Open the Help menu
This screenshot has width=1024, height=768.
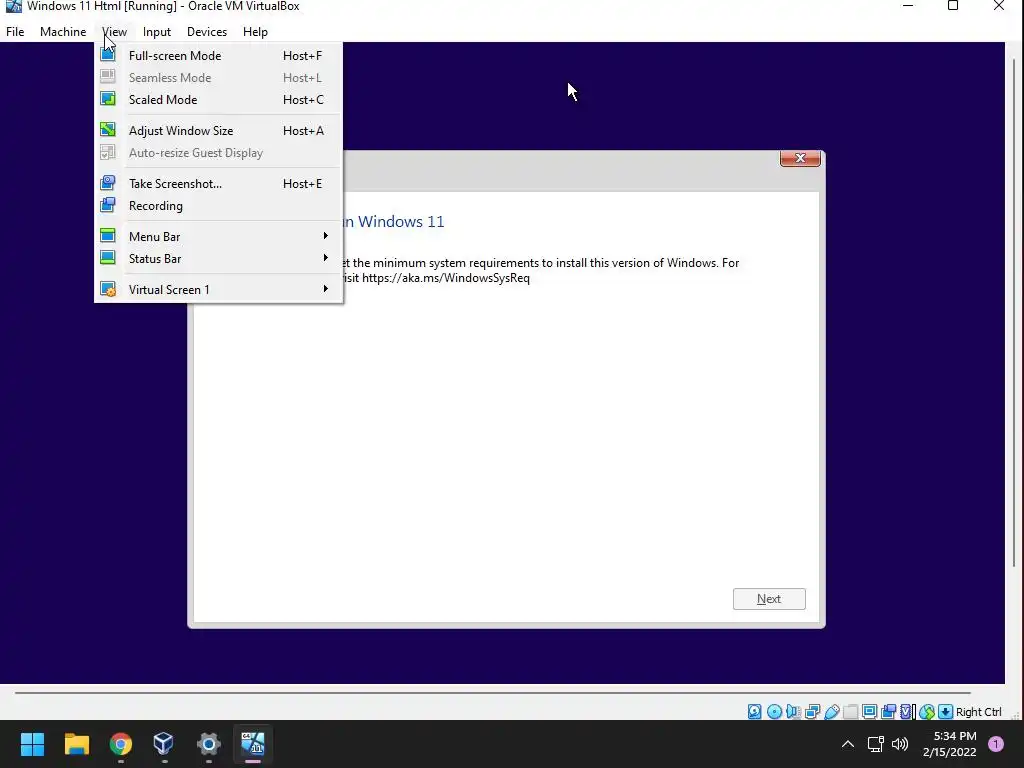tap(255, 31)
